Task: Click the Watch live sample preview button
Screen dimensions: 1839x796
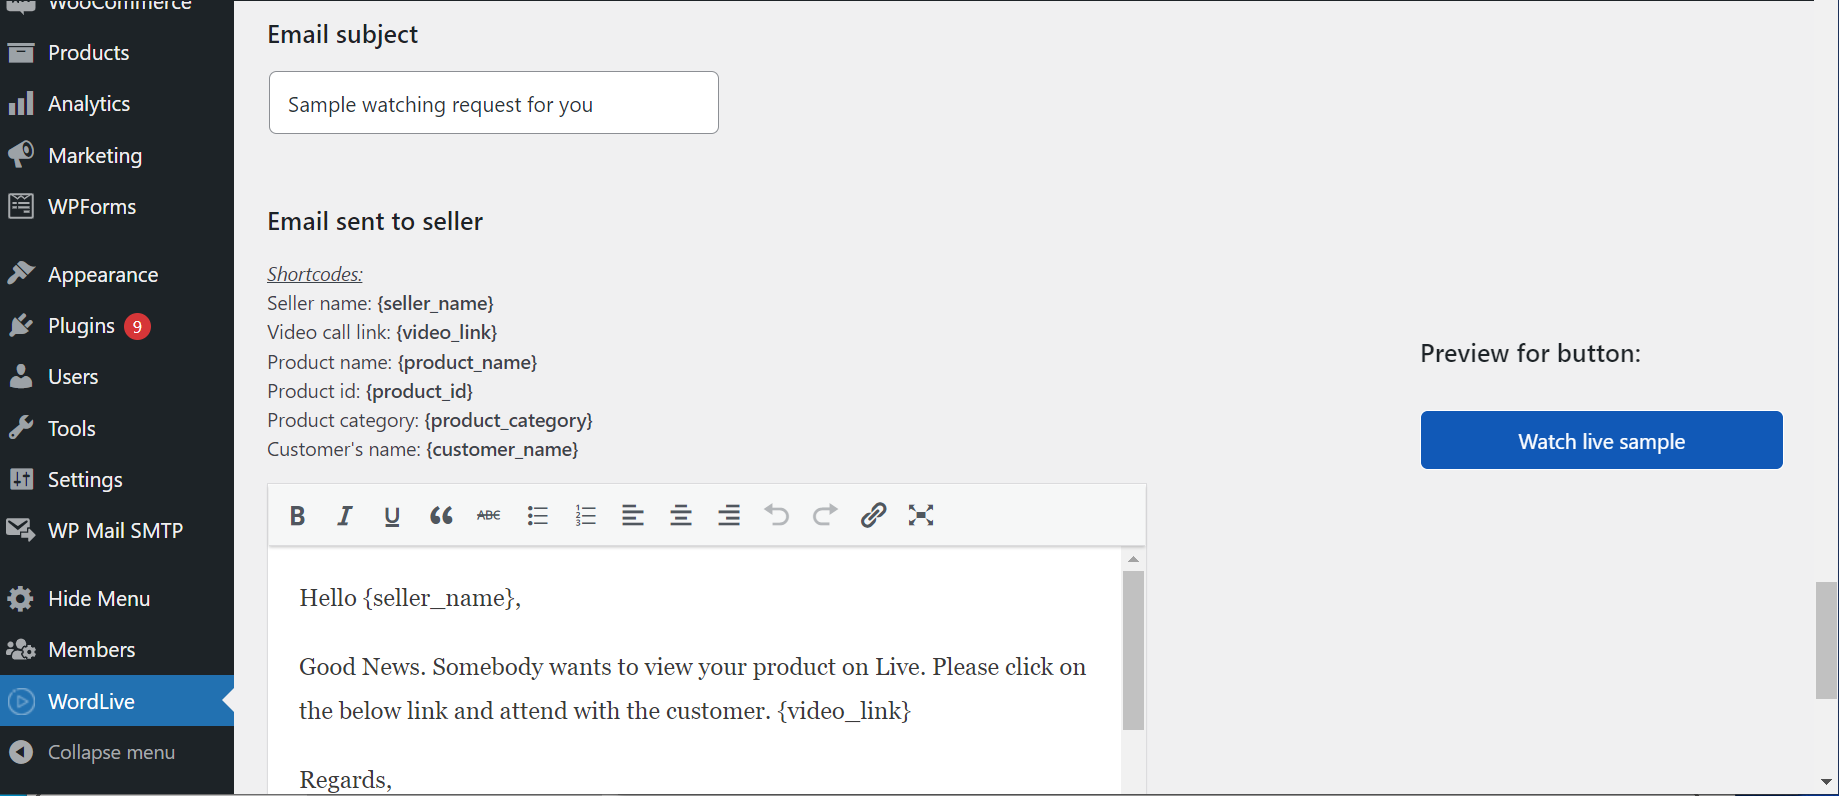Action: pyautogui.click(x=1601, y=440)
